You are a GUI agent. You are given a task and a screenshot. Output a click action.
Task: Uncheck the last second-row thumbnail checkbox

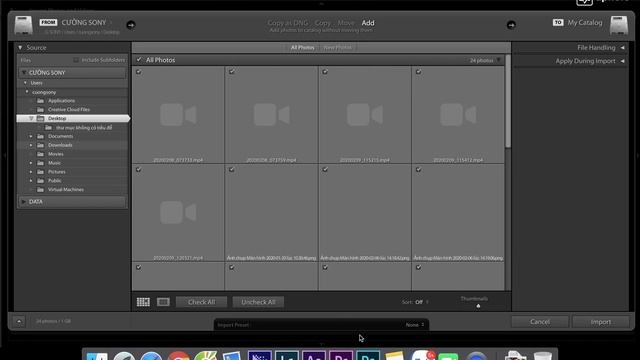tap(418, 169)
